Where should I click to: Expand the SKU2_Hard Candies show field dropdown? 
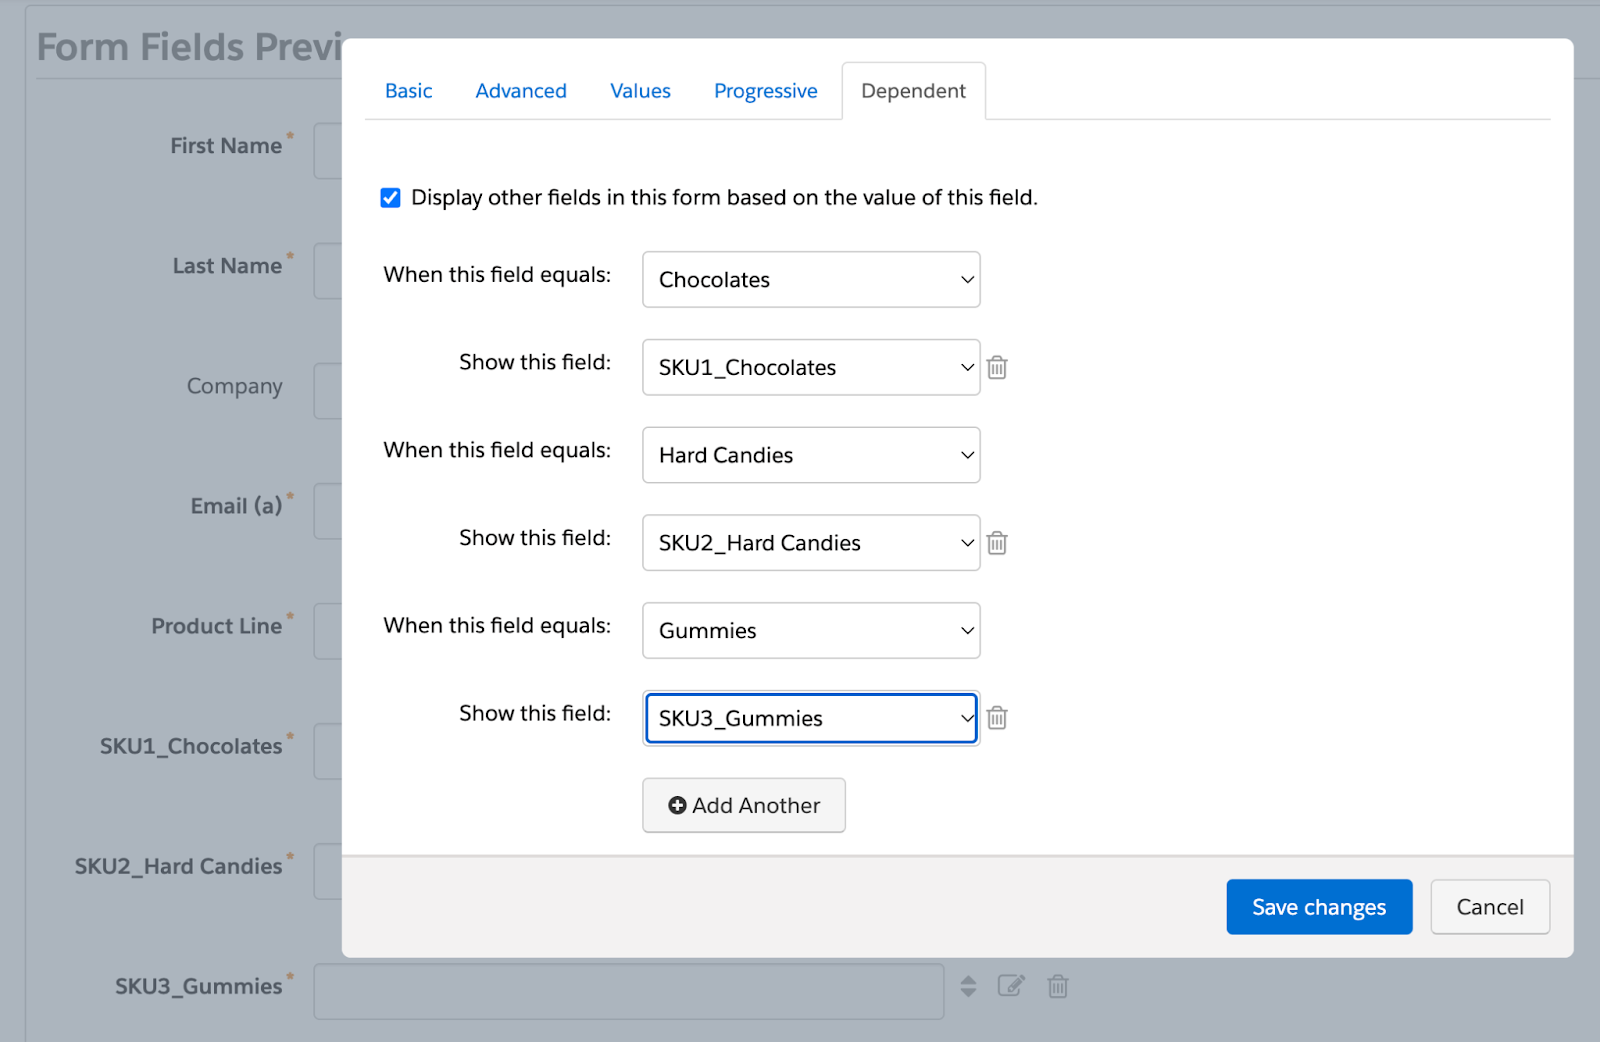pyautogui.click(x=810, y=543)
